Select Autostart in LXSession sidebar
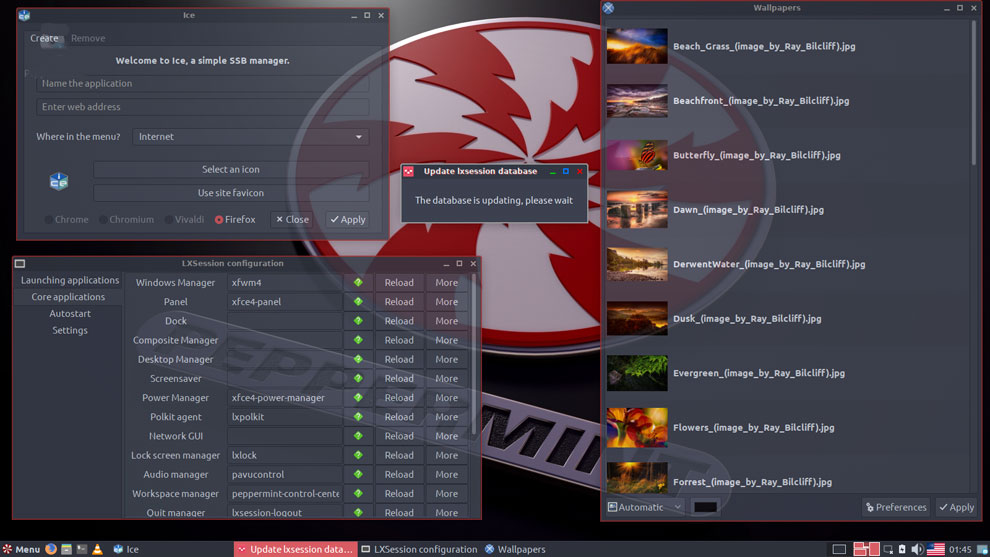Viewport: 990px width, 557px height. click(x=70, y=314)
